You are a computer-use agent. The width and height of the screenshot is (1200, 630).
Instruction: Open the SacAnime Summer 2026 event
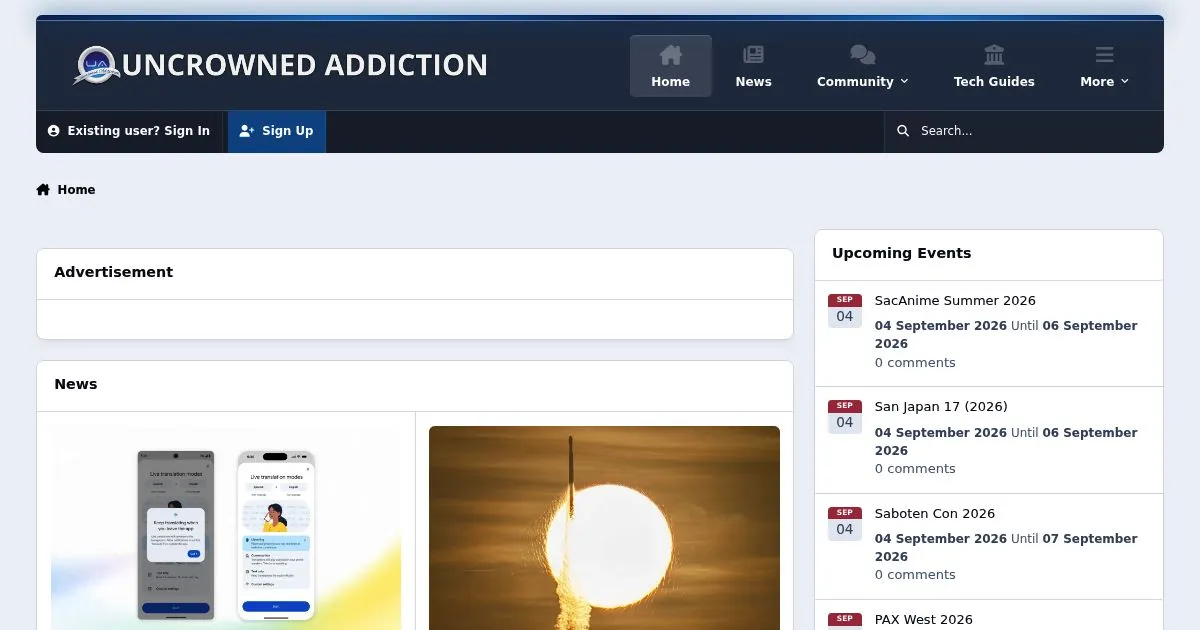click(x=955, y=301)
